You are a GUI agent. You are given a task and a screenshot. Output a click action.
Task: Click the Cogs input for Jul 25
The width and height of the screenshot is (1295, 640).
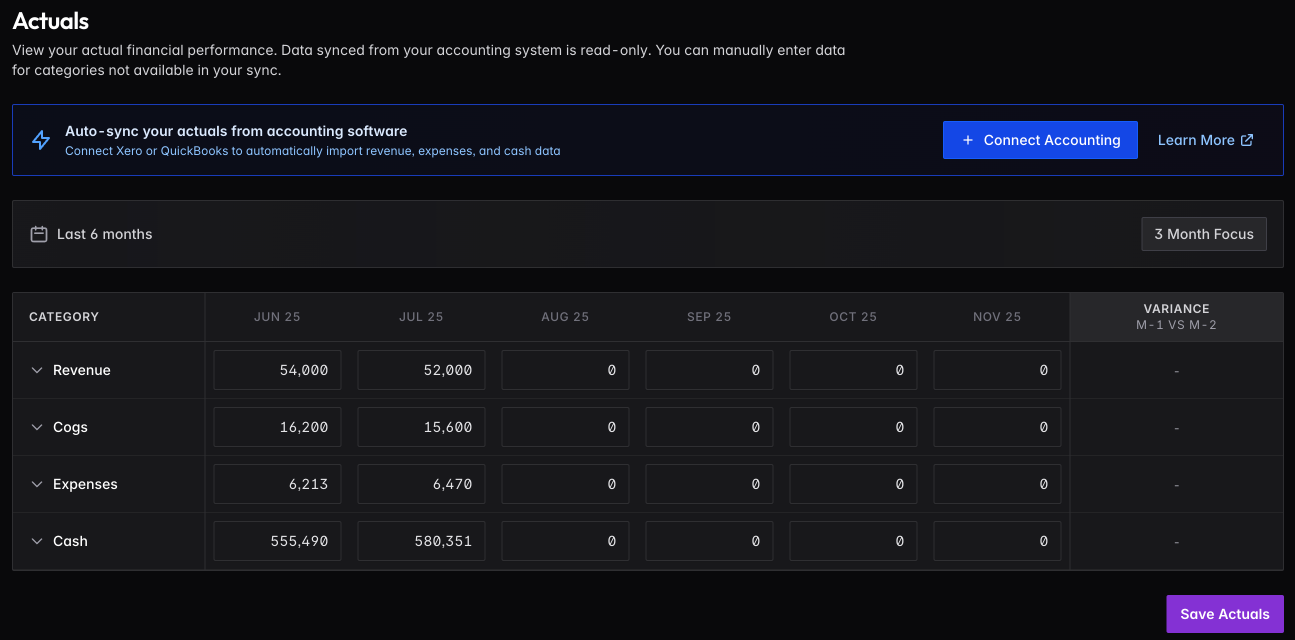[421, 427]
